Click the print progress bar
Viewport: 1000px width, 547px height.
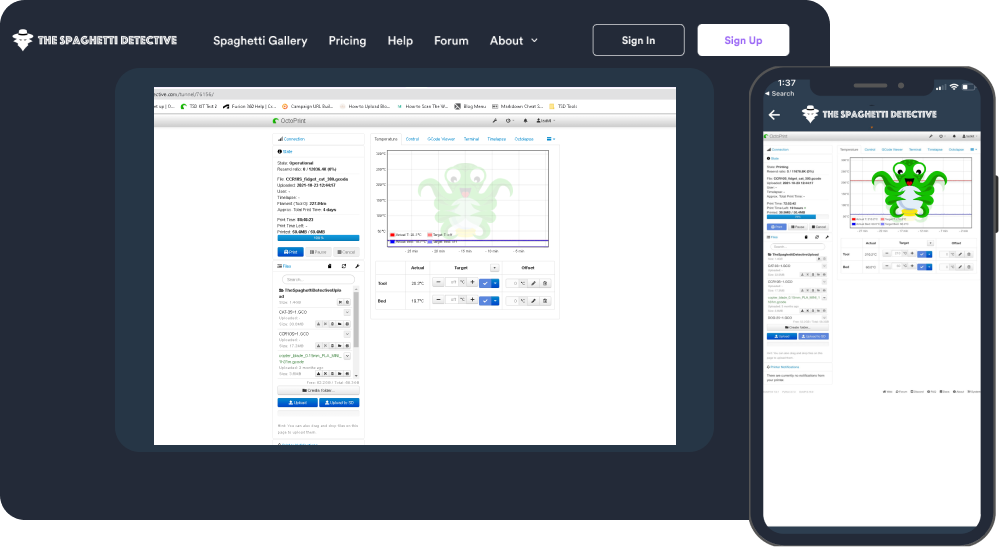pyautogui.click(x=318, y=238)
